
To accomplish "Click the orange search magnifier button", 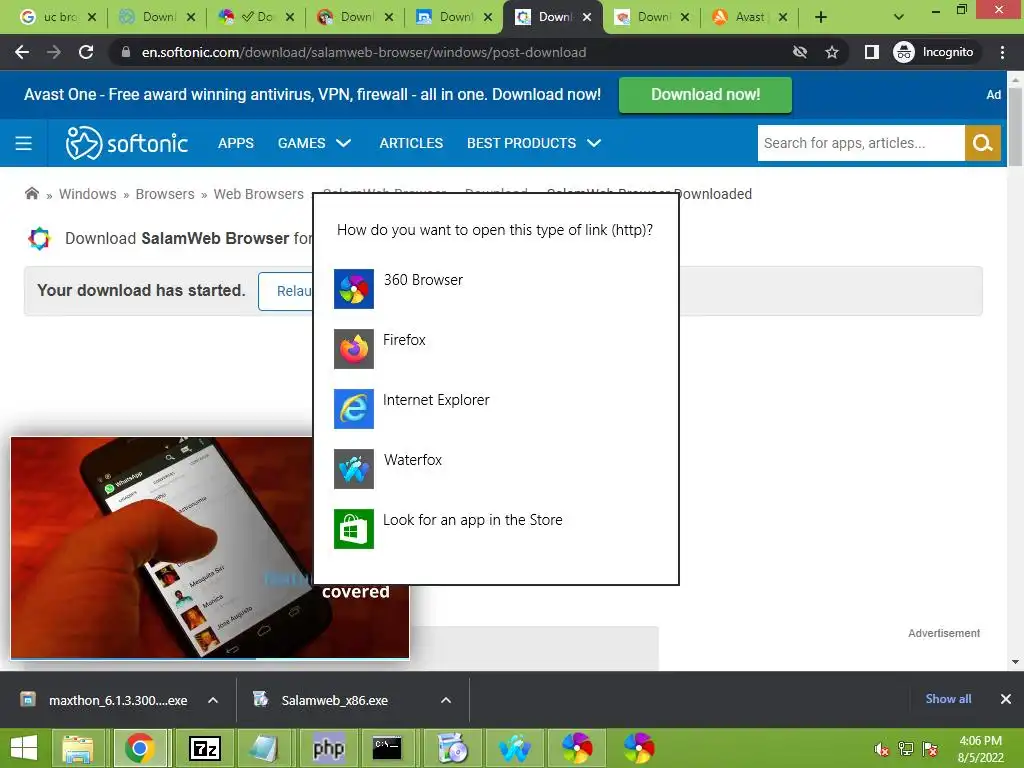I will pos(982,143).
